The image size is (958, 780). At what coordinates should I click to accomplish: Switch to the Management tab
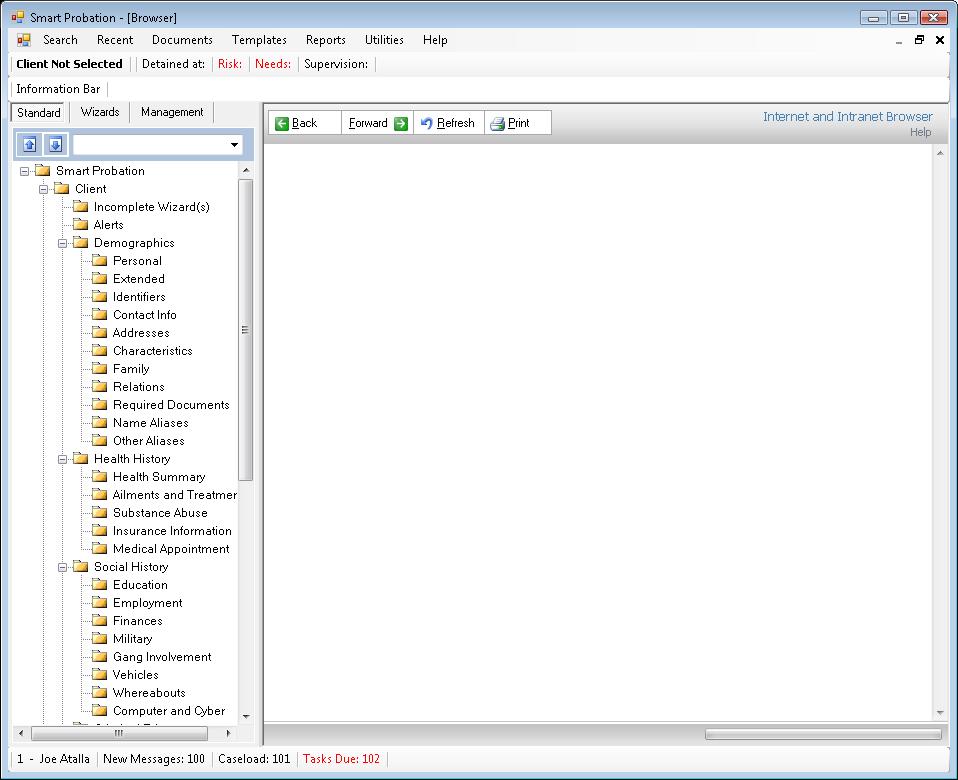coord(172,112)
